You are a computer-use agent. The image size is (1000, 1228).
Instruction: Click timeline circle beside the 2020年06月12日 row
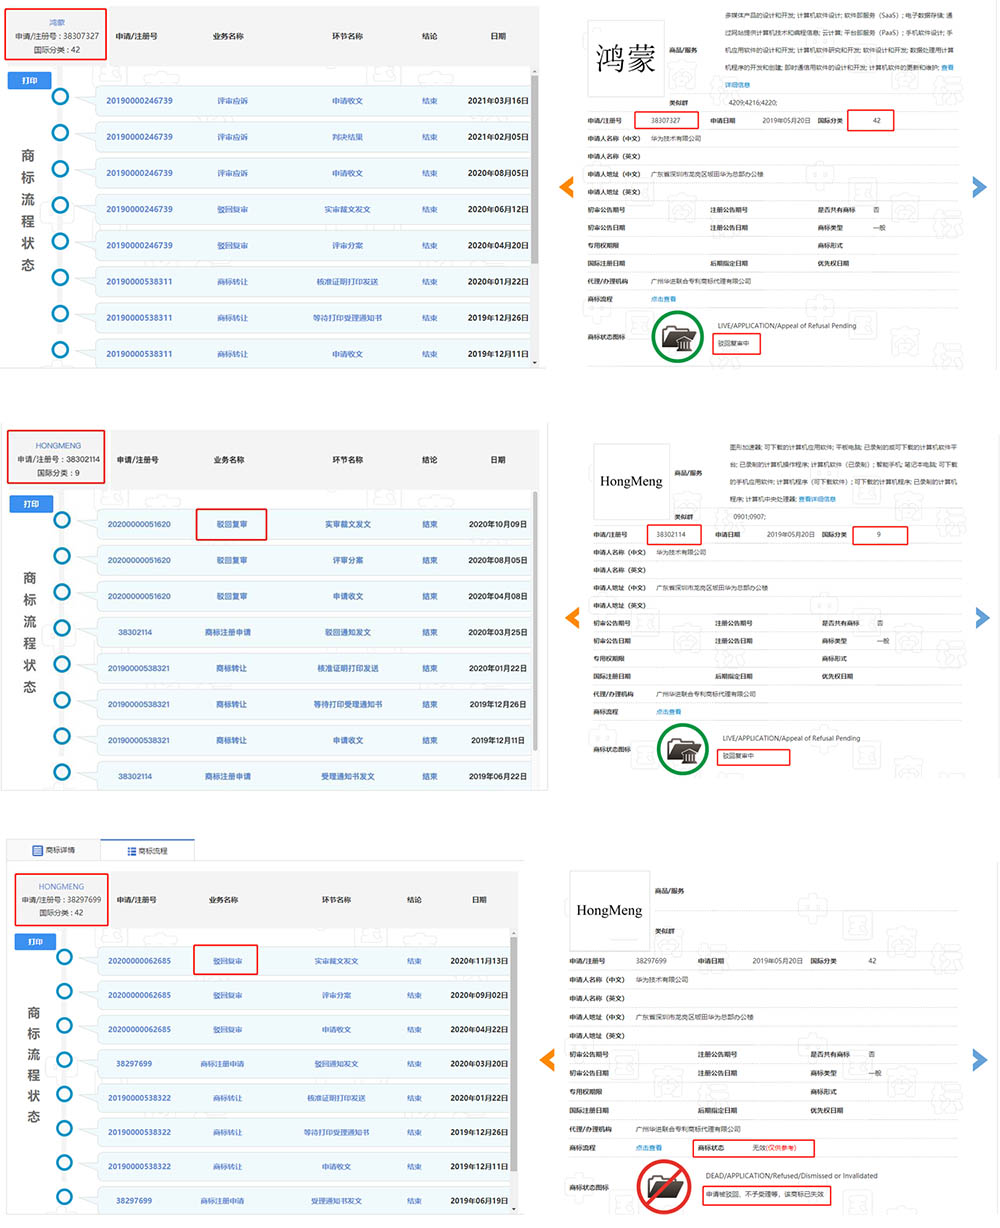click(x=60, y=205)
